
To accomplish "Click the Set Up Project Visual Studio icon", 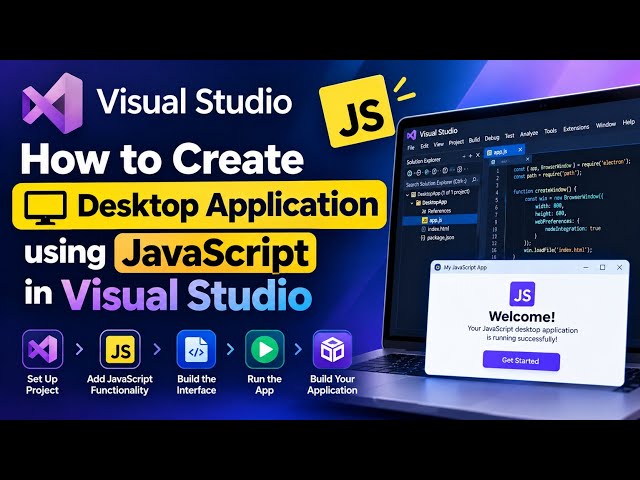I will [x=42, y=349].
